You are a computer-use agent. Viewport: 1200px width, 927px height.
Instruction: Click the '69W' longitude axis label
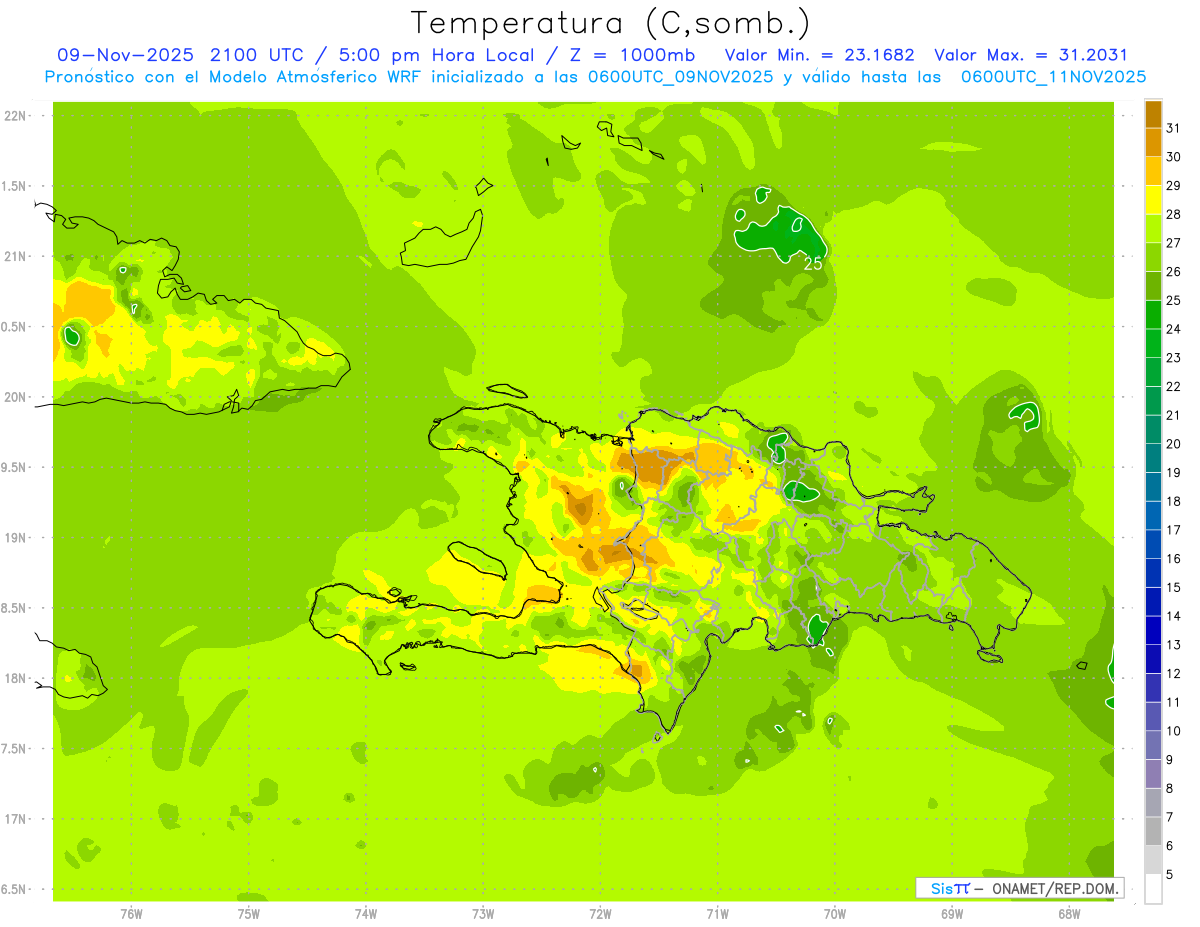coord(952,913)
